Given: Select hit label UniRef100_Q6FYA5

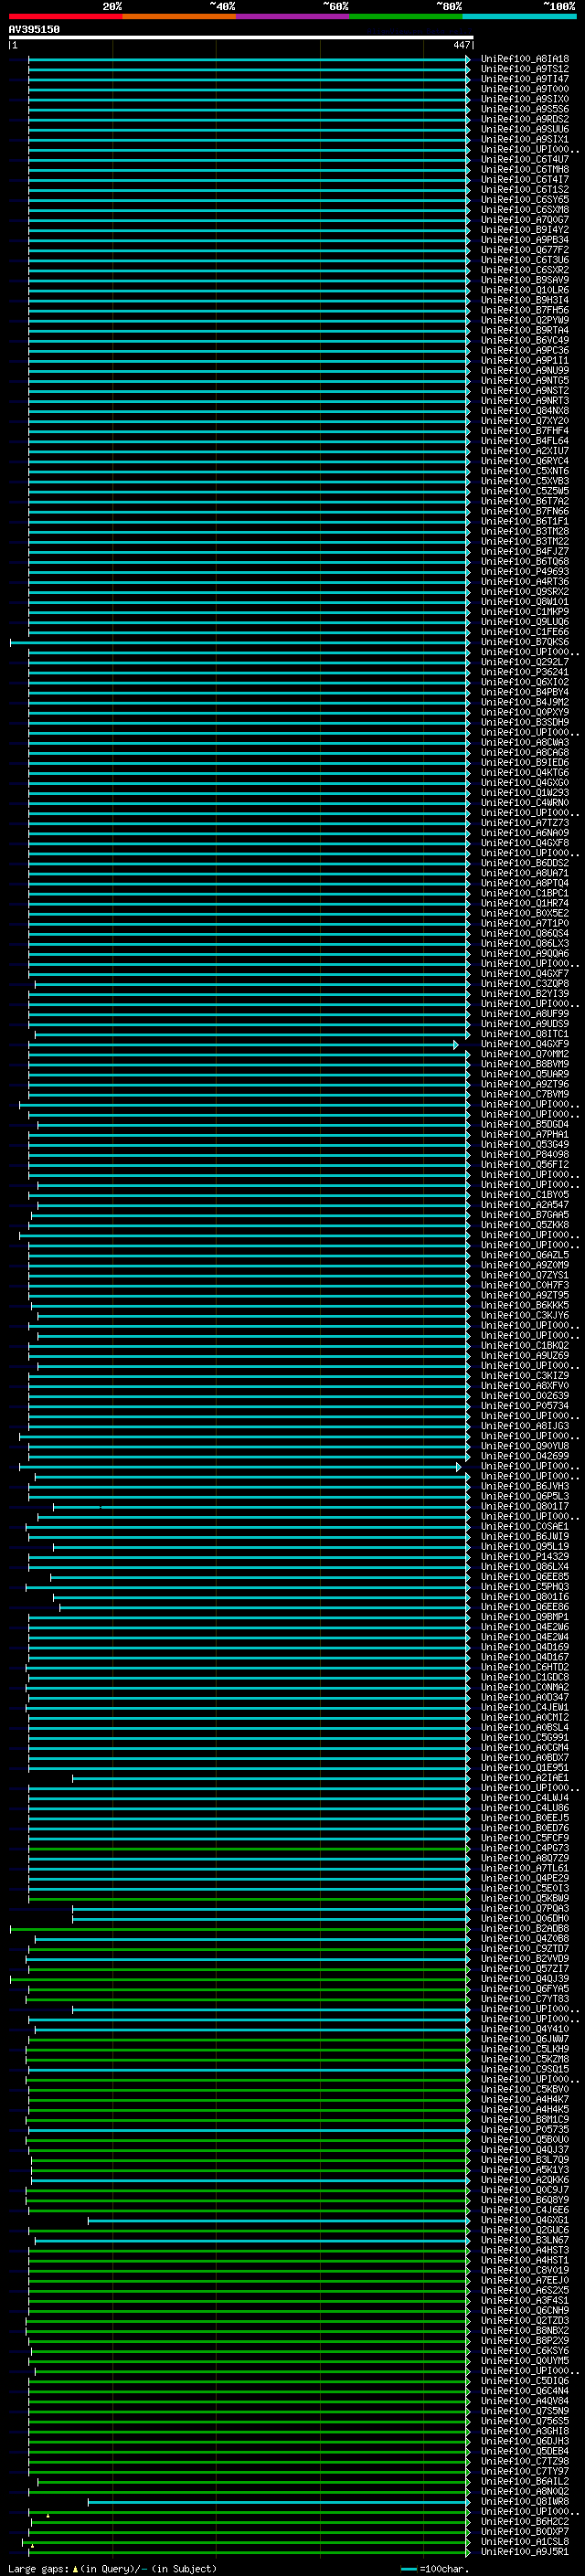Looking at the screenshot, I should tap(524, 1989).
